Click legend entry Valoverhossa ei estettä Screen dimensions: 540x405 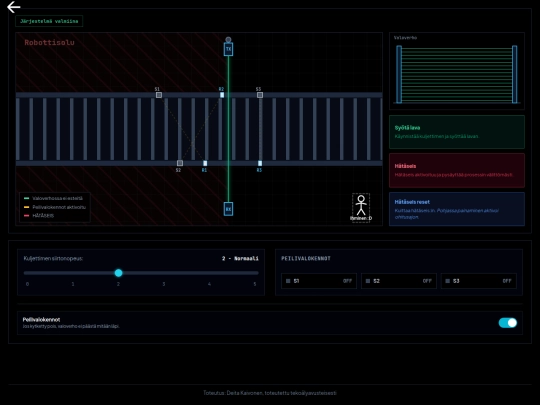pos(53,198)
